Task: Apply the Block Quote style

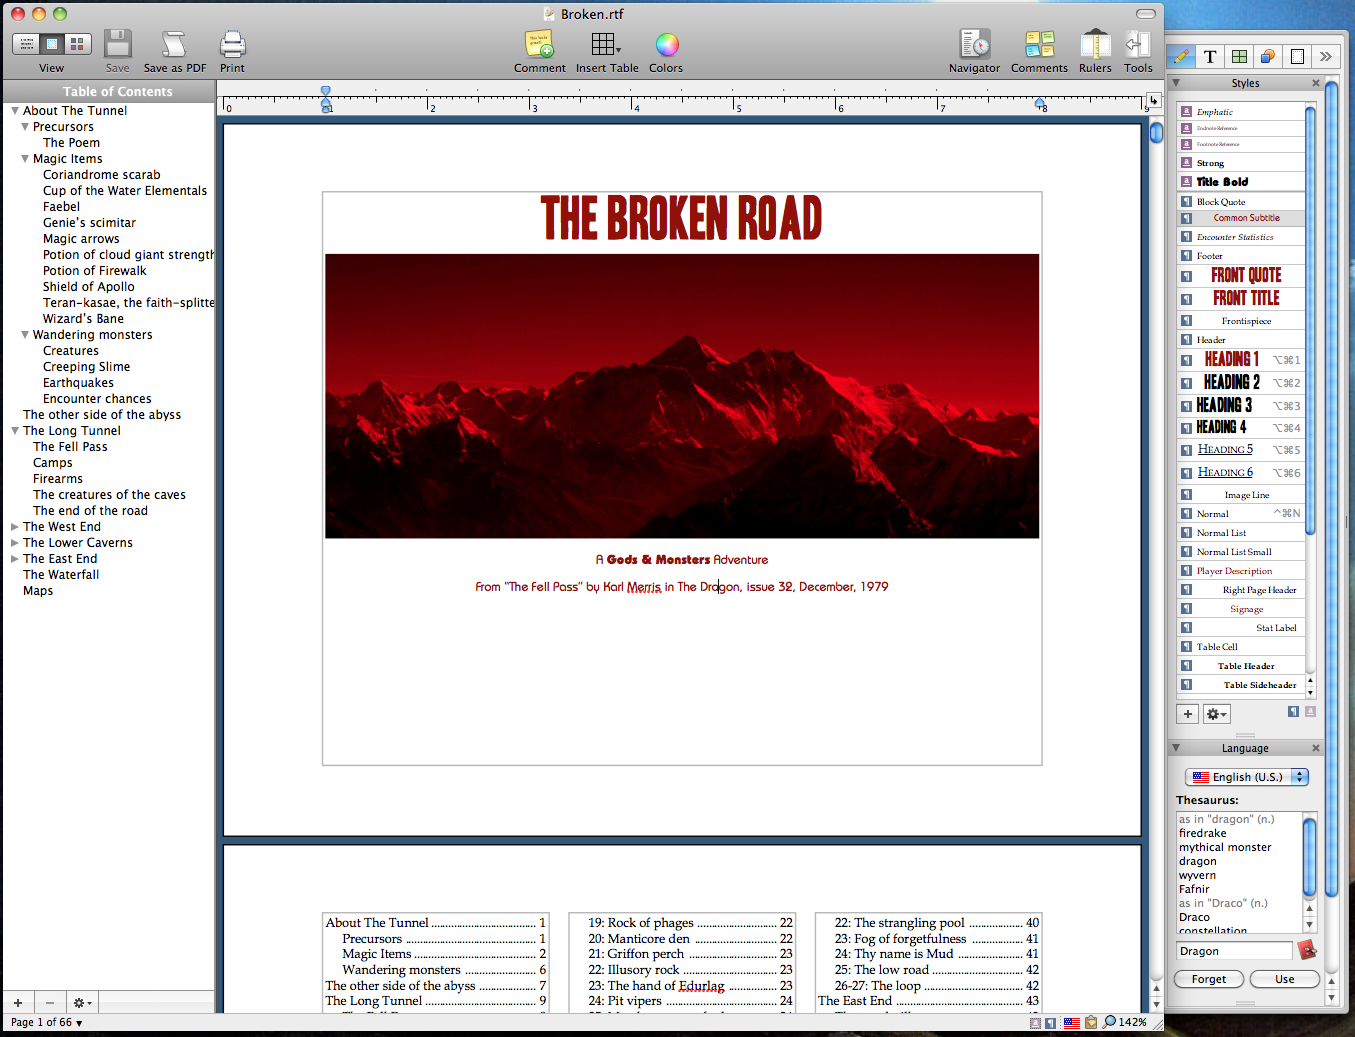Action: point(1221,202)
